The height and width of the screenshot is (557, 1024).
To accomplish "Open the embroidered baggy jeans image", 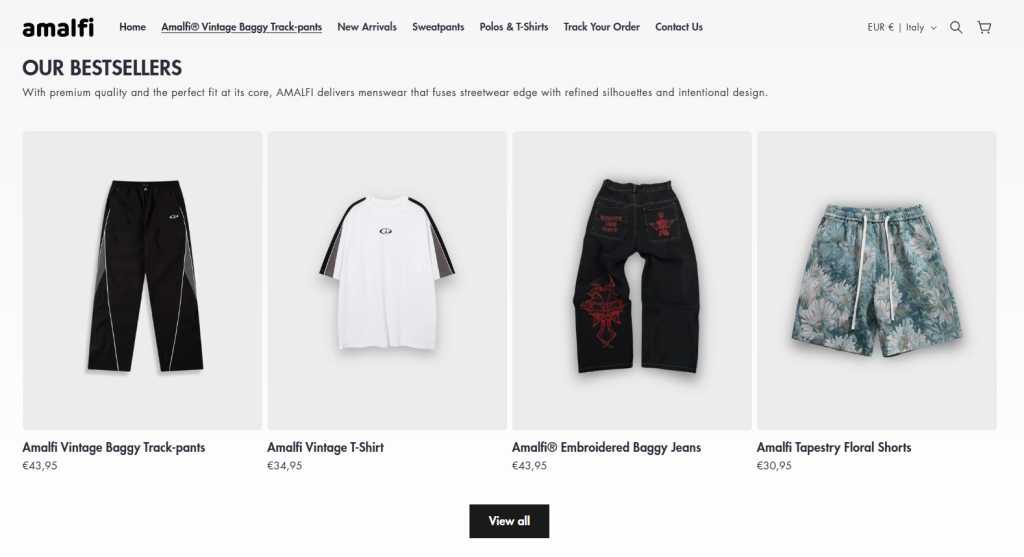I will [632, 281].
